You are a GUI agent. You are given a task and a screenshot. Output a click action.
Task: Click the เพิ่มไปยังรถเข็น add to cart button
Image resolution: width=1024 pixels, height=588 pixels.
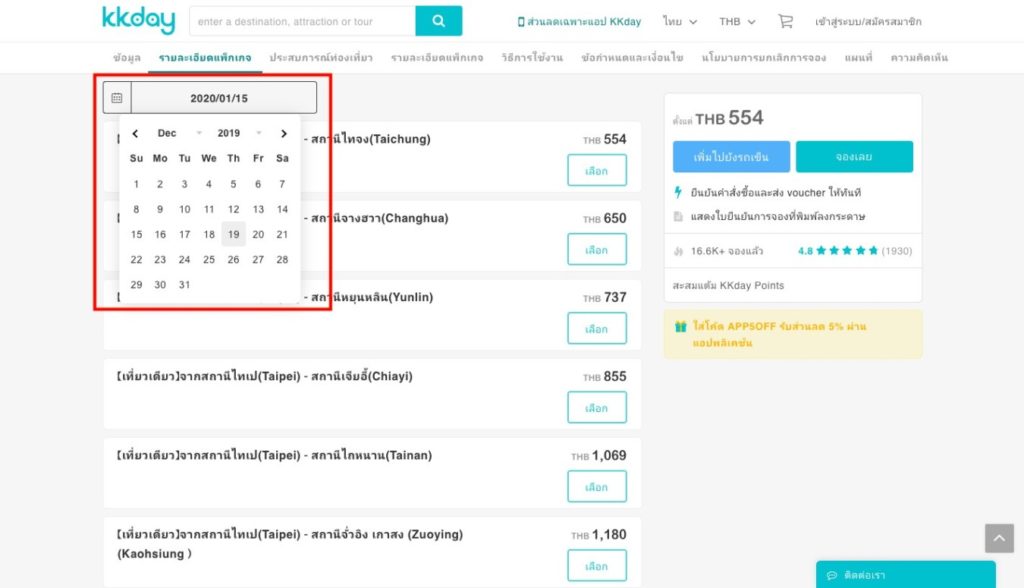(731, 157)
